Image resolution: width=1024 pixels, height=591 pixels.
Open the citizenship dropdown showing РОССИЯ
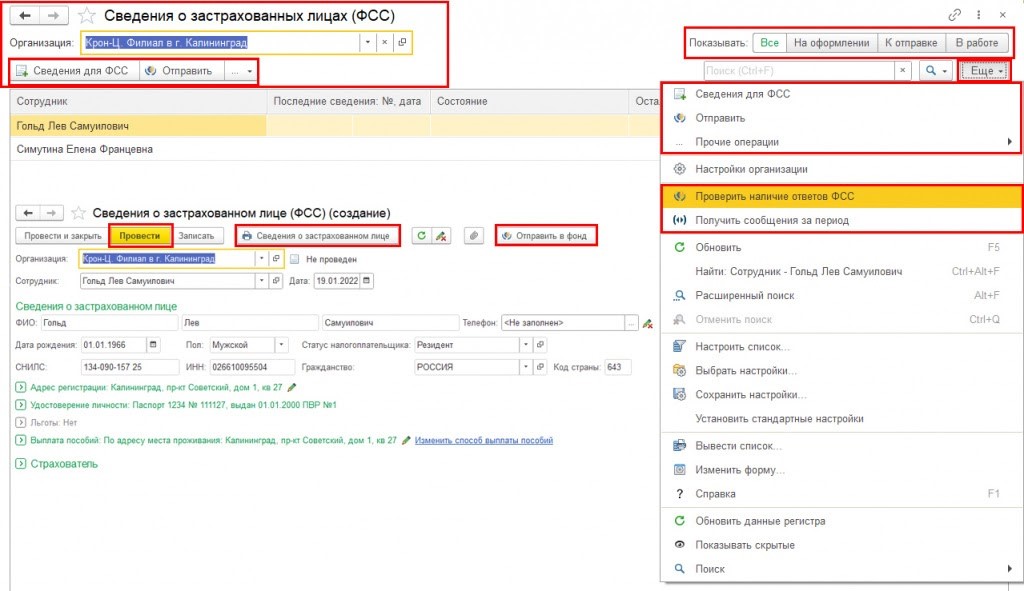pos(526,367)
